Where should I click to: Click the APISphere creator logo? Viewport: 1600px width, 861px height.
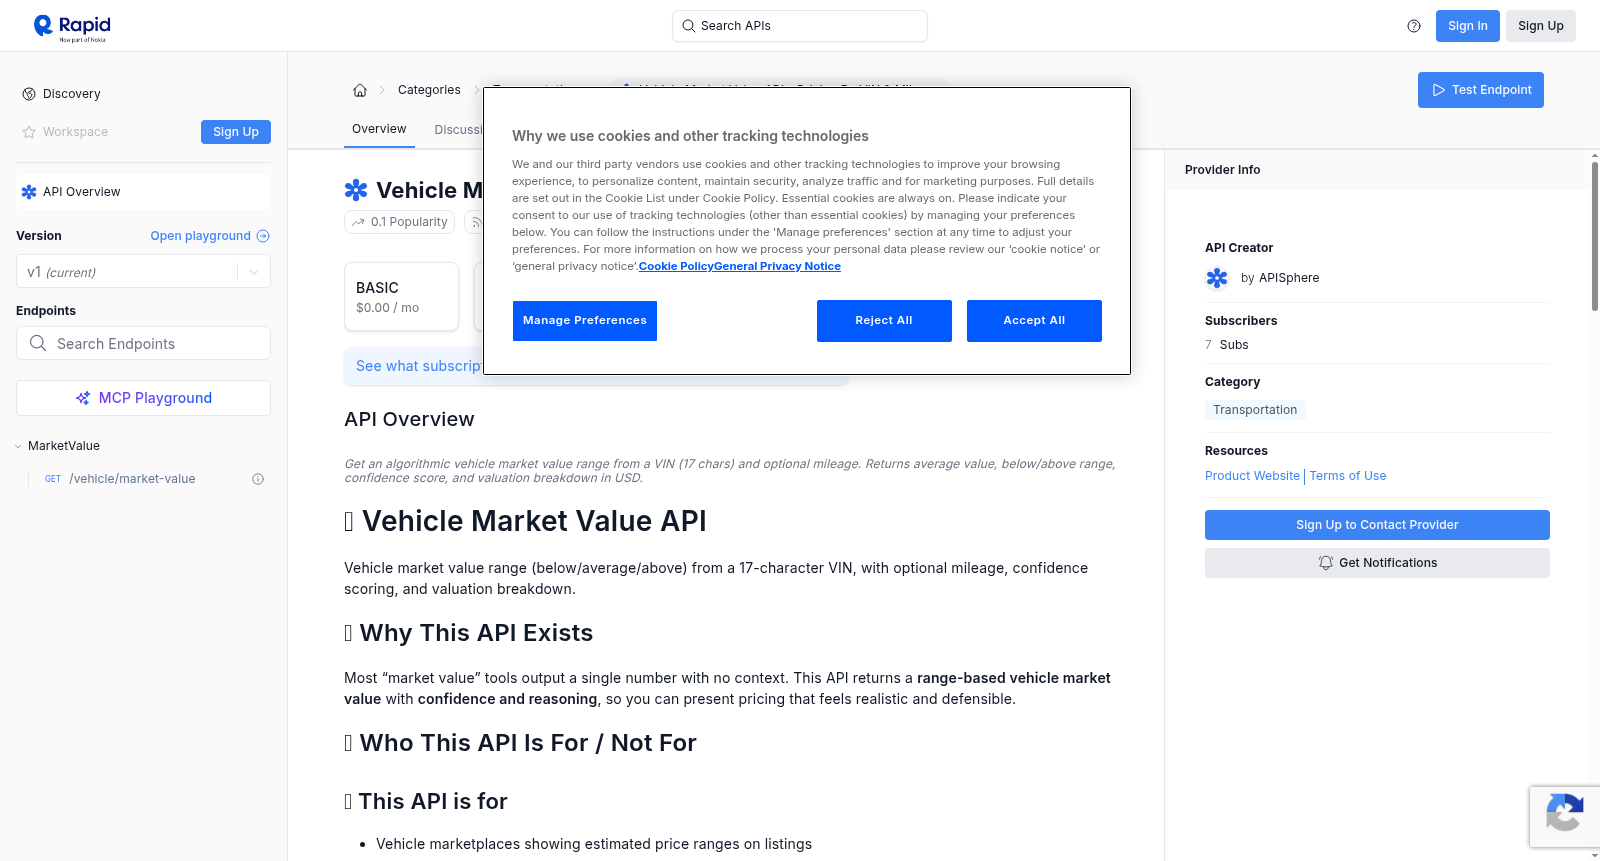pyautogui.click(x=1217, y=278)
